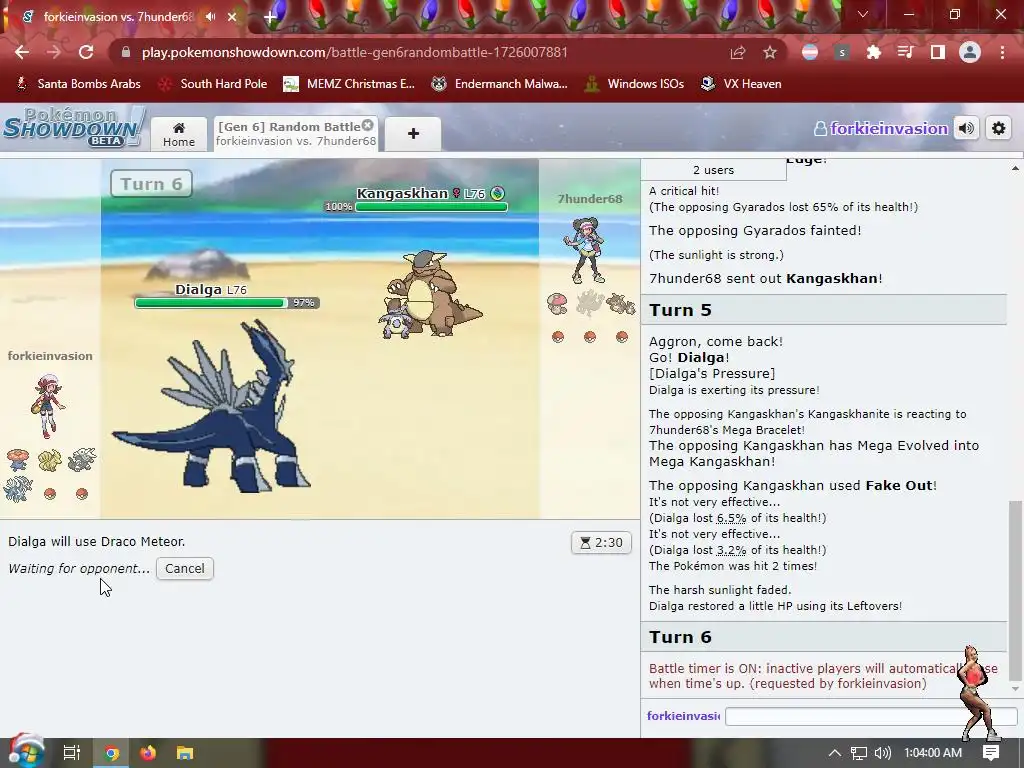
Task: Toggle the Chrome side panel
Action: pyautogui.click(x=938, y=52)
